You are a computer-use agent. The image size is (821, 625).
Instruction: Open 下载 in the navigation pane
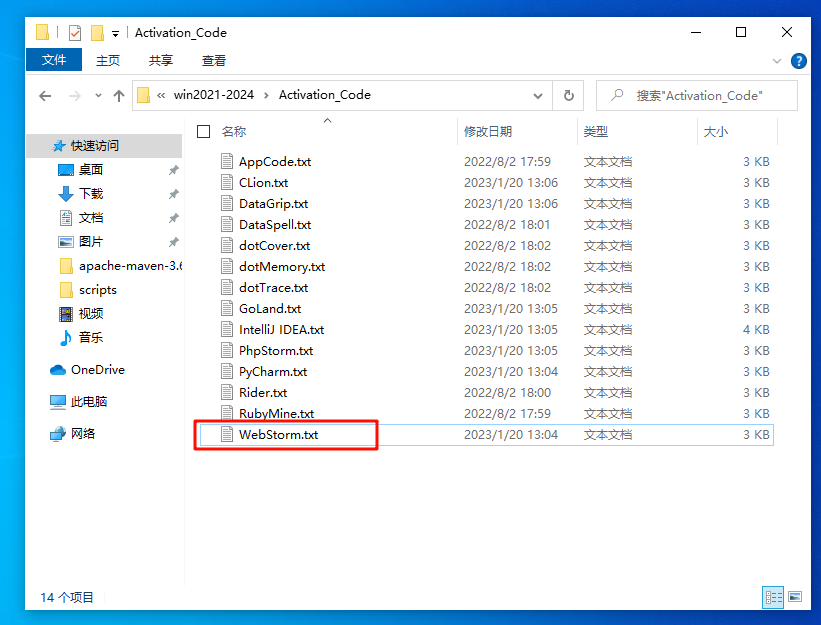[91, 194]
